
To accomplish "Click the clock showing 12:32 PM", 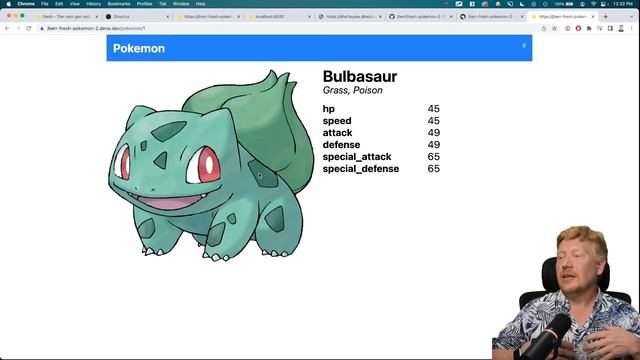I will click(622, 4).
